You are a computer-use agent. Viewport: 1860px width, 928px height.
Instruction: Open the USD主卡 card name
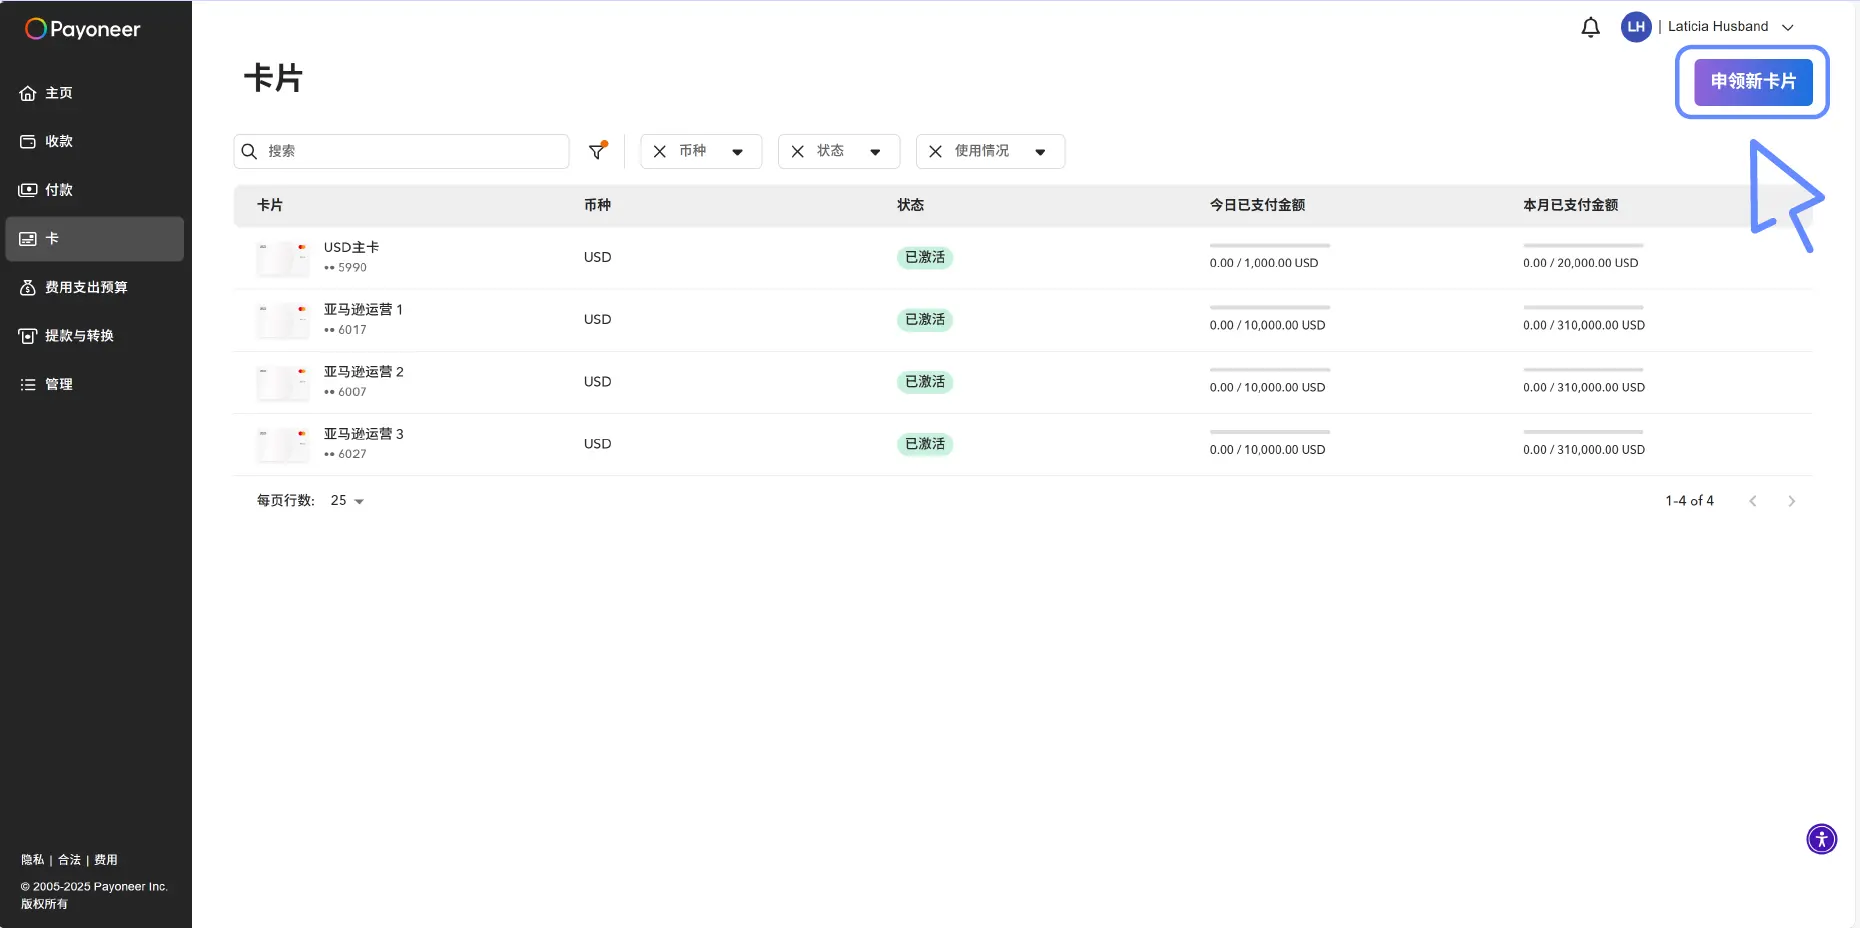click(351, 247)
